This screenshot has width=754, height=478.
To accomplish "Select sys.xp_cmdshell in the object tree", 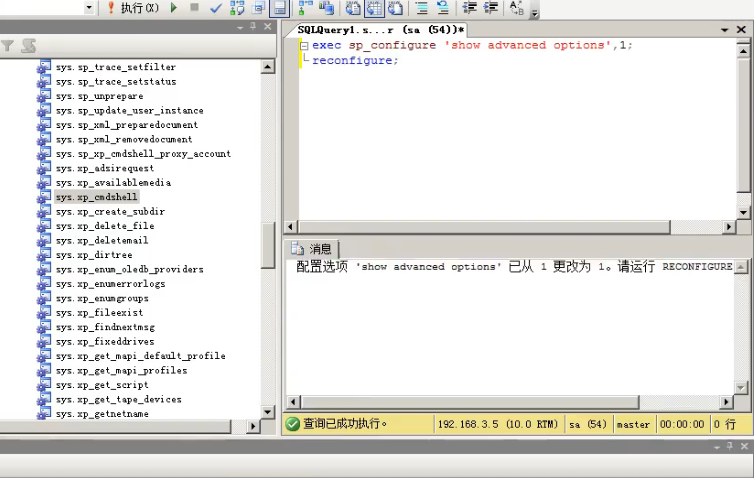I will (x=97, y=197).
